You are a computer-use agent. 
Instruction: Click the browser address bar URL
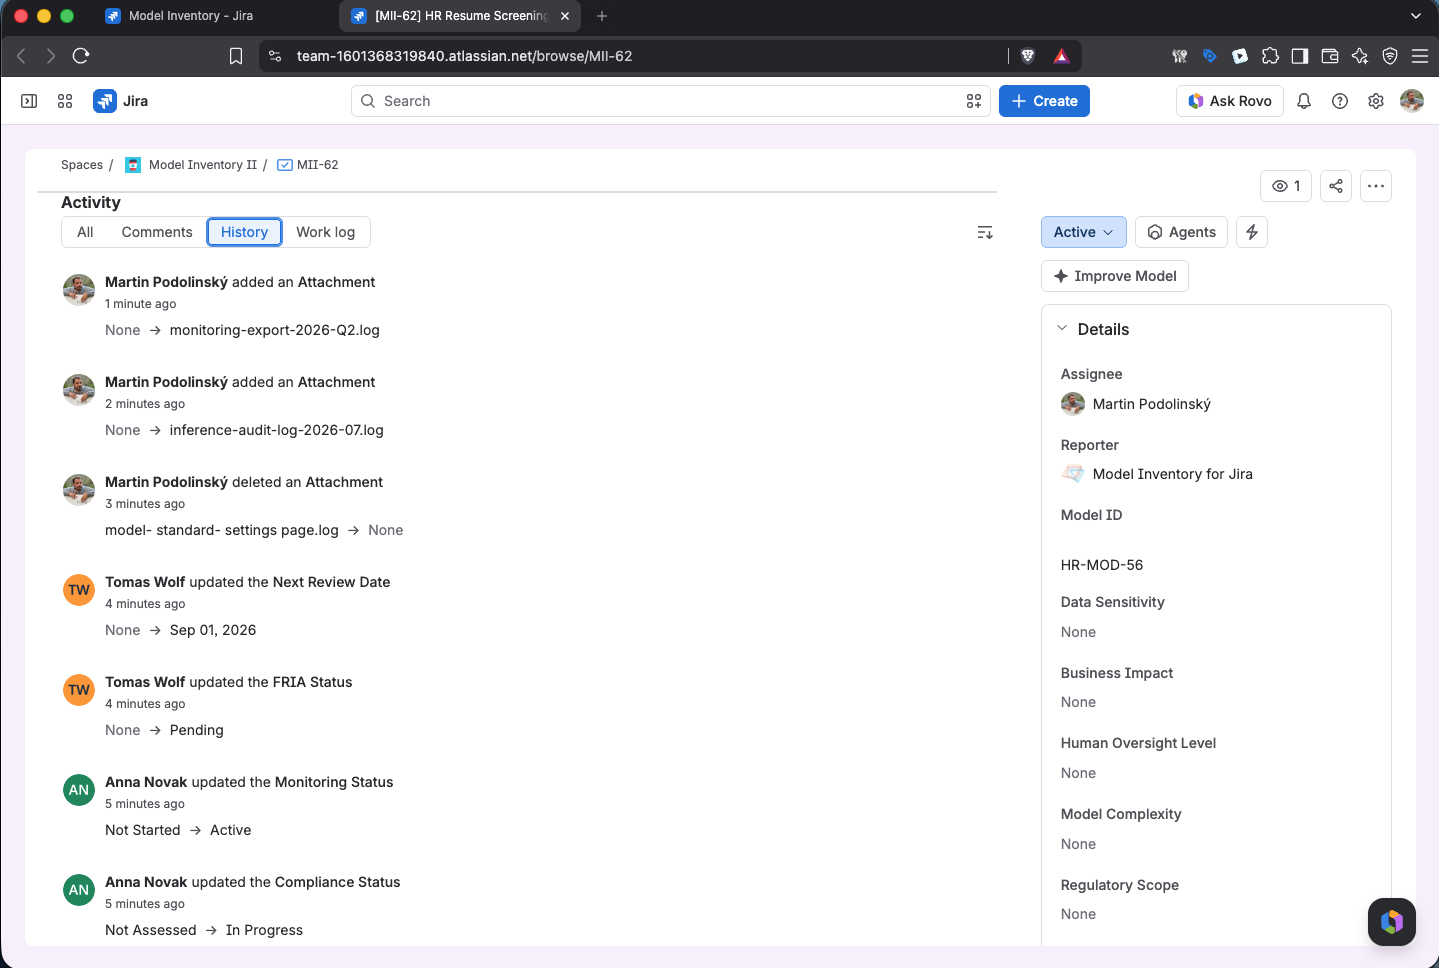tap(464, 56)
